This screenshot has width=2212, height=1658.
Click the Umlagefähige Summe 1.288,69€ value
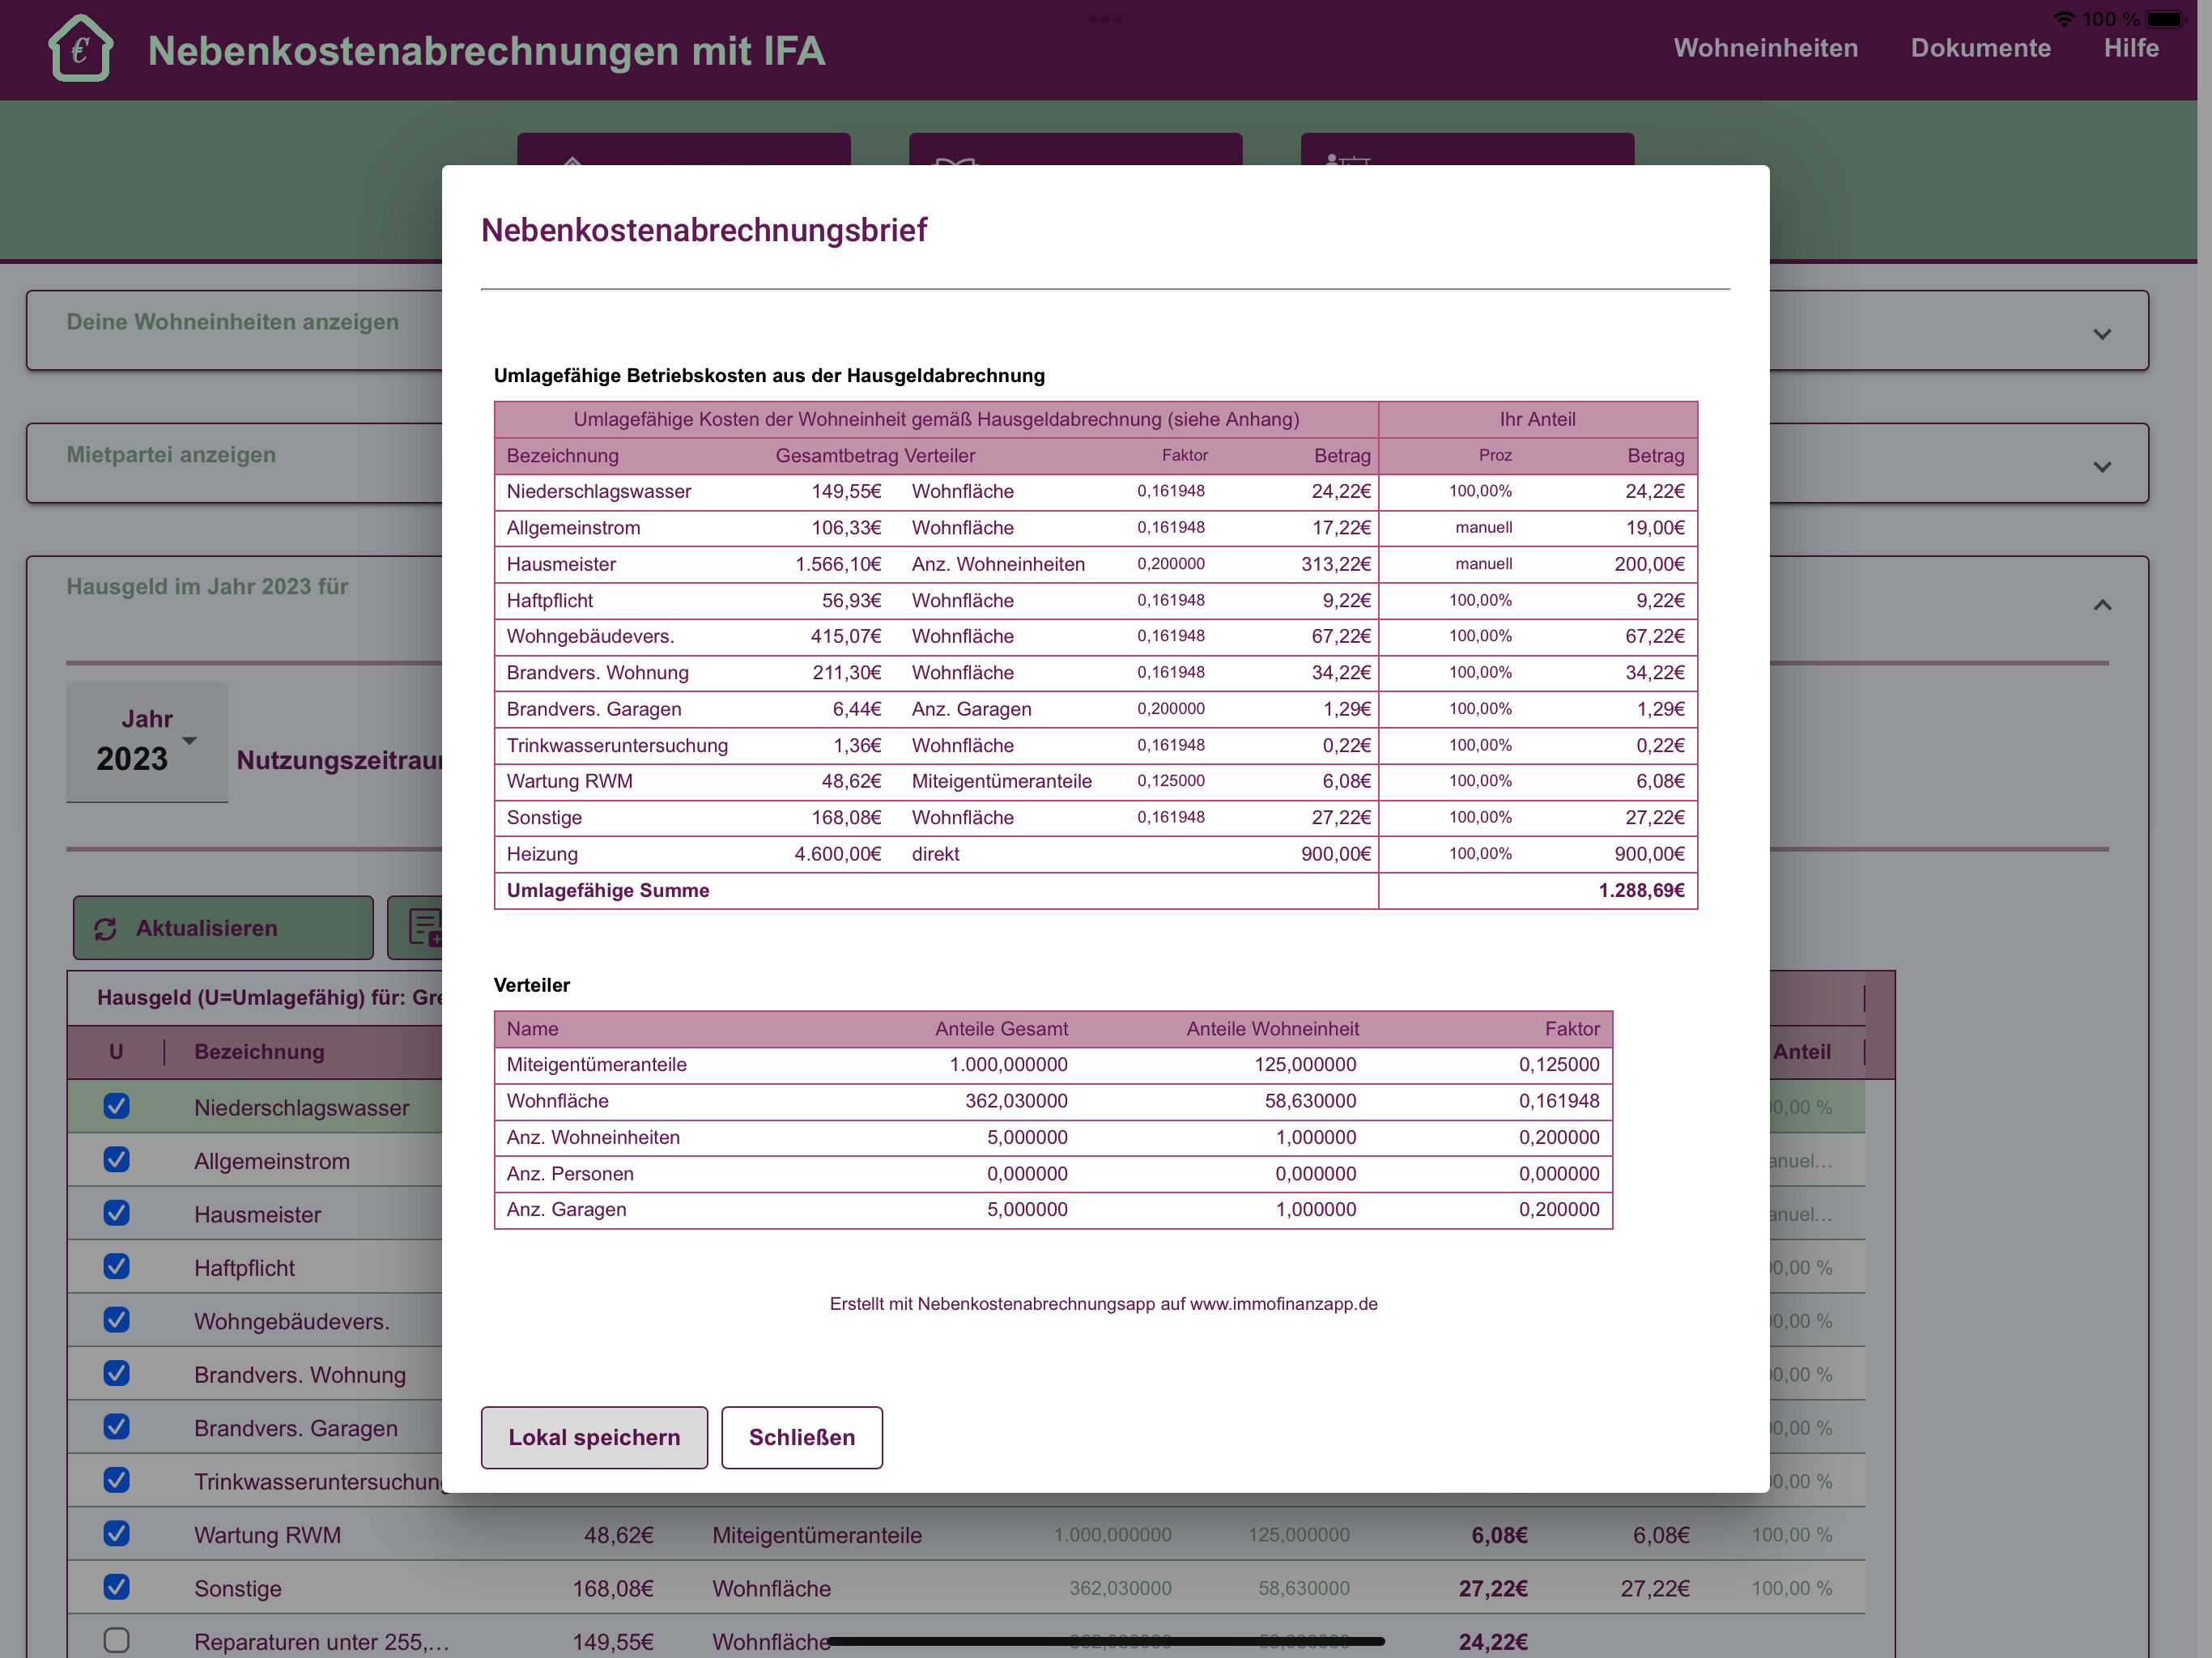[1641, 890]
